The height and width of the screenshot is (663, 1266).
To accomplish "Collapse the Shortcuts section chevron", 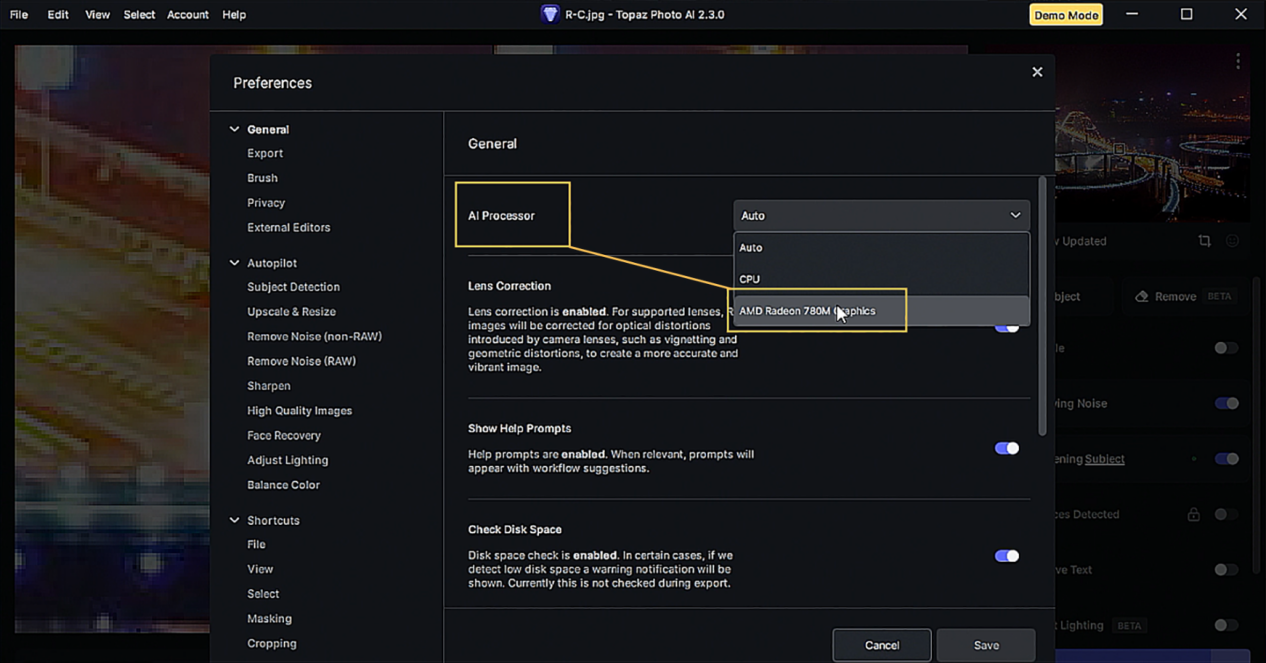I will tap(235, 521).
